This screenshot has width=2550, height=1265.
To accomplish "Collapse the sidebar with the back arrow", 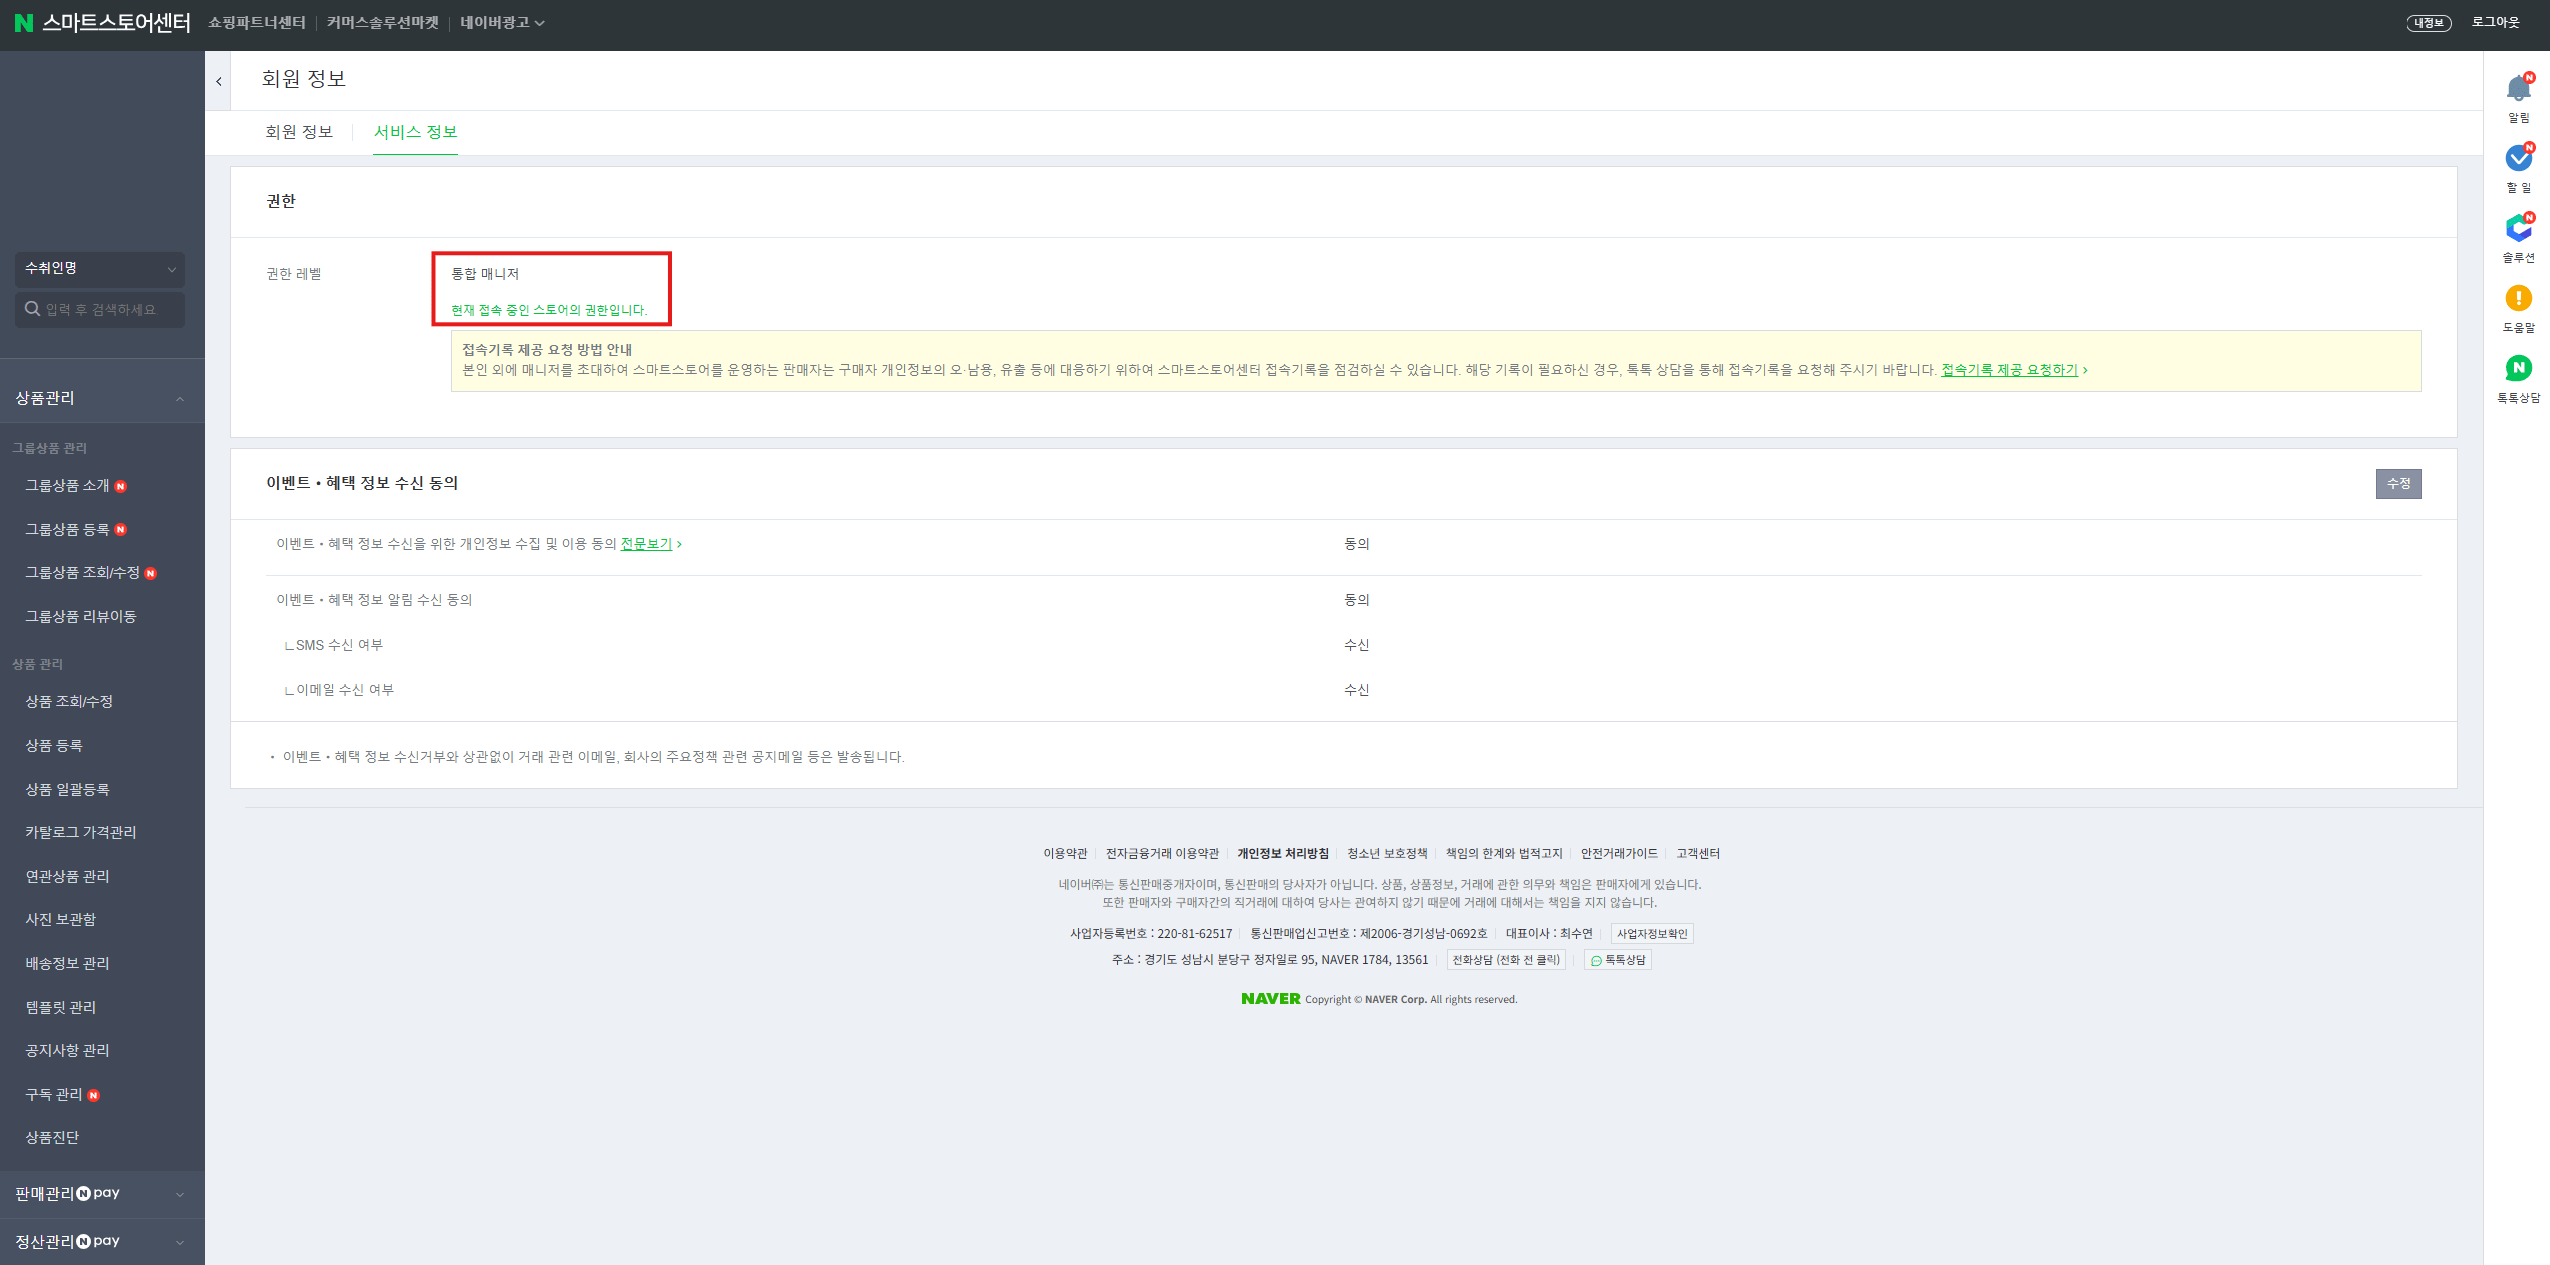I will (218, 81).
